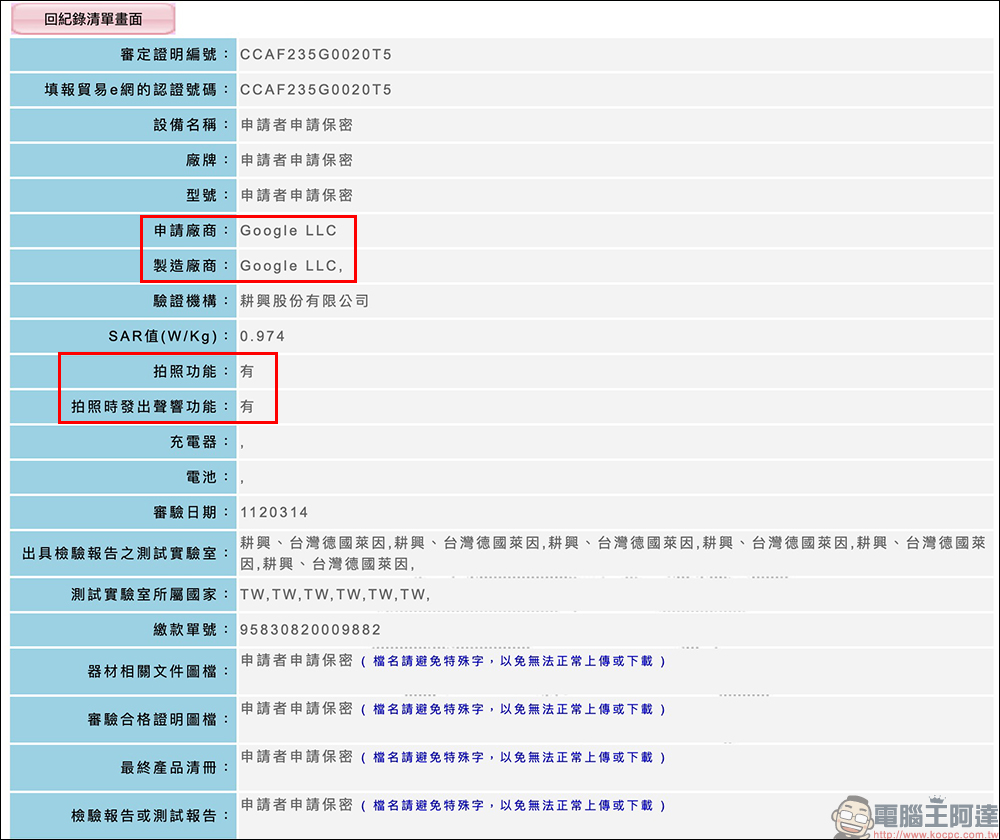
Task: Click the 拍照功能 label
Action: coord(191,371)
